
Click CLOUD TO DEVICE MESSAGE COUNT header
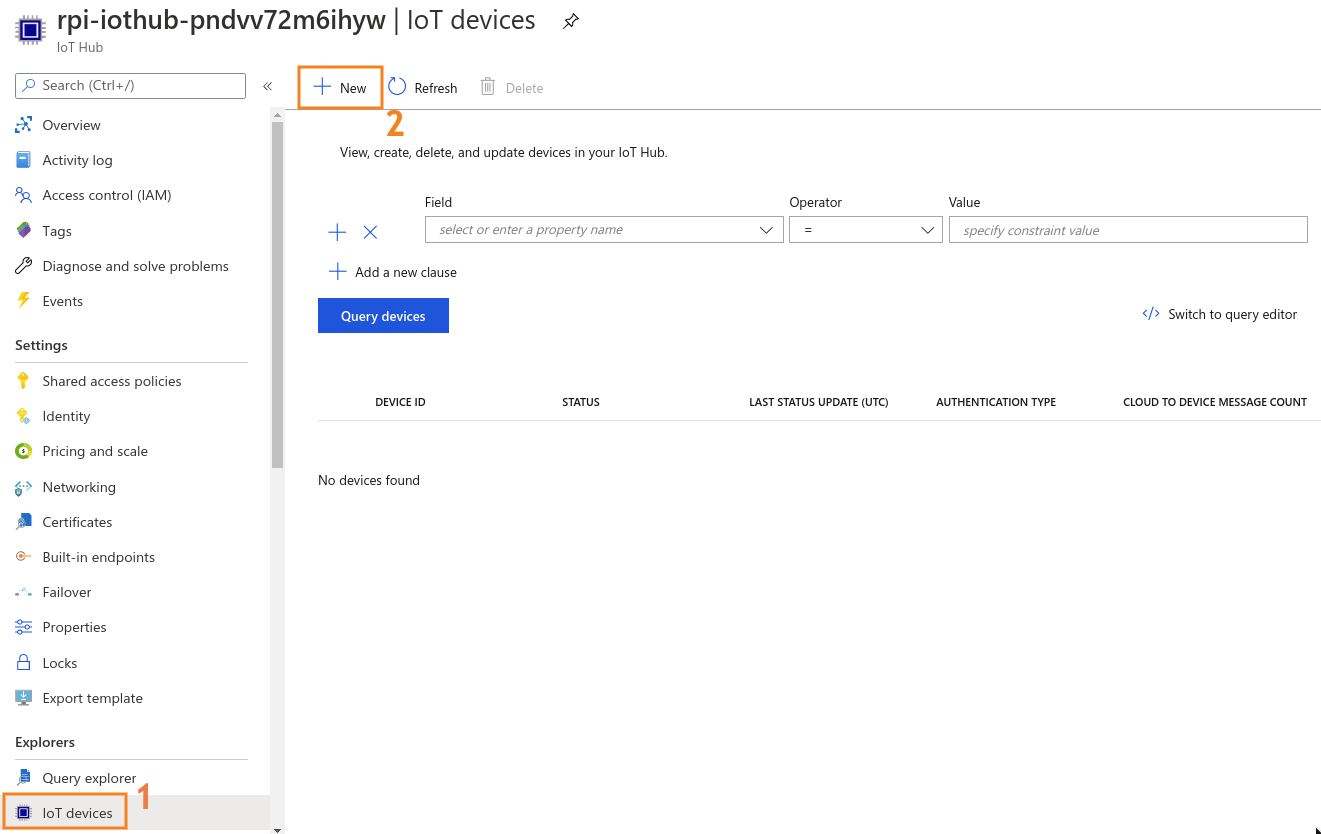[1215, 402]
